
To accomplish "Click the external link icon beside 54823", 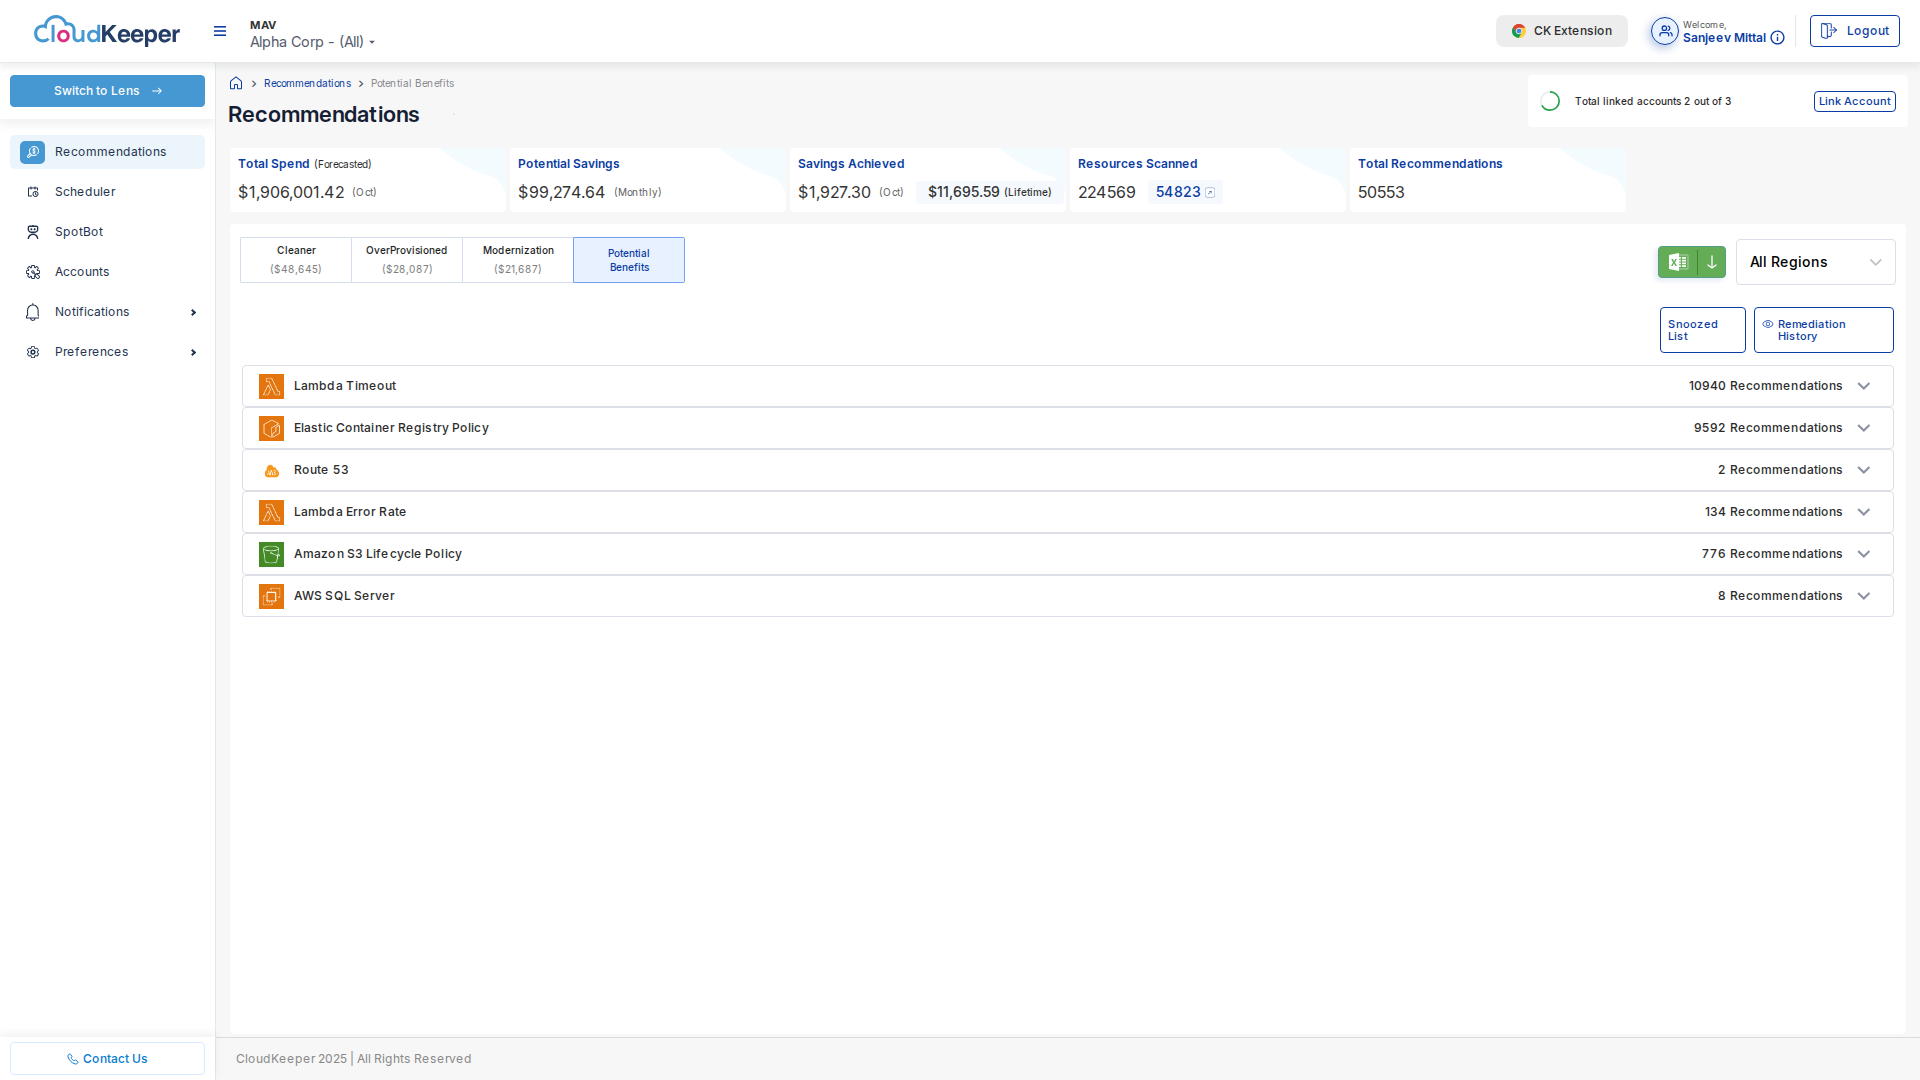I will tap(1210, 193).
